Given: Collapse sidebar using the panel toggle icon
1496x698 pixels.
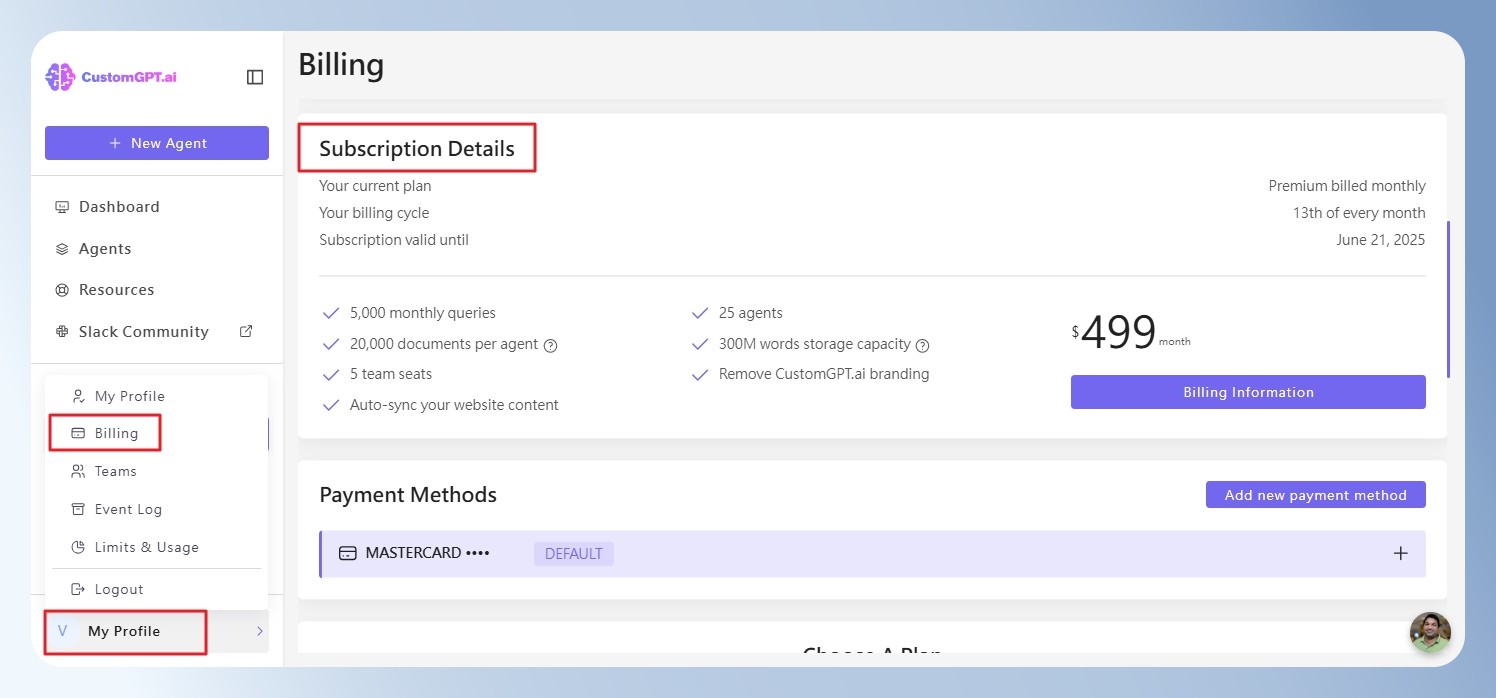Looking at the screenshot, I should [x=255, y=77].
